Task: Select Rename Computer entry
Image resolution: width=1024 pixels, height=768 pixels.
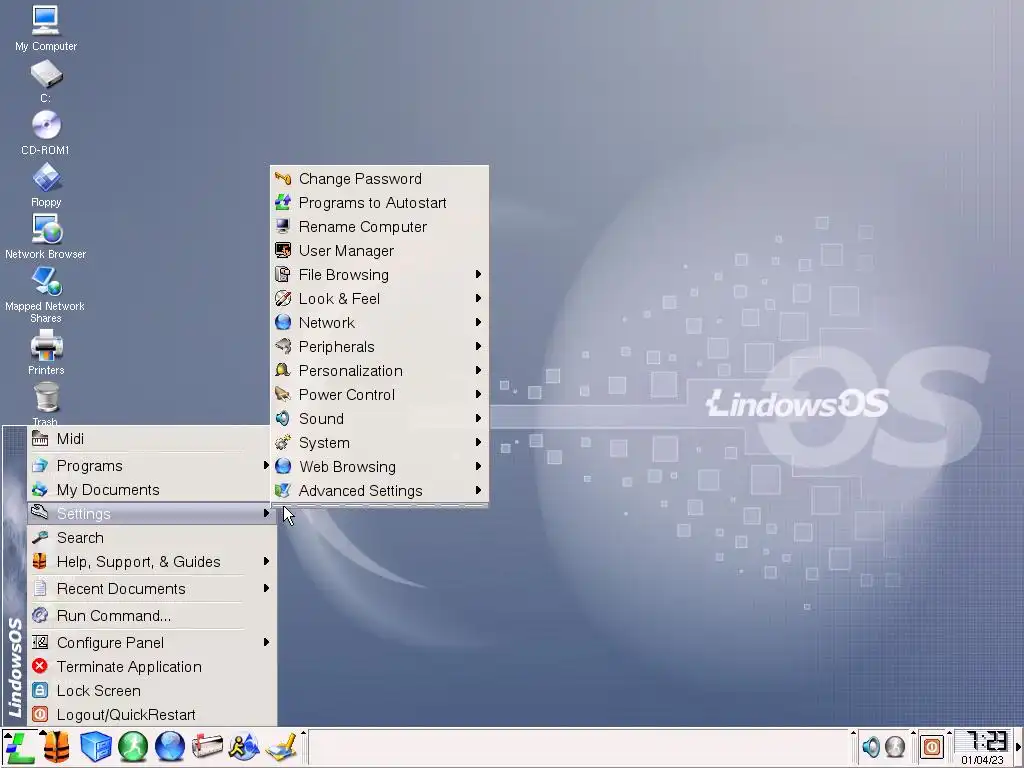Action: 379,227
